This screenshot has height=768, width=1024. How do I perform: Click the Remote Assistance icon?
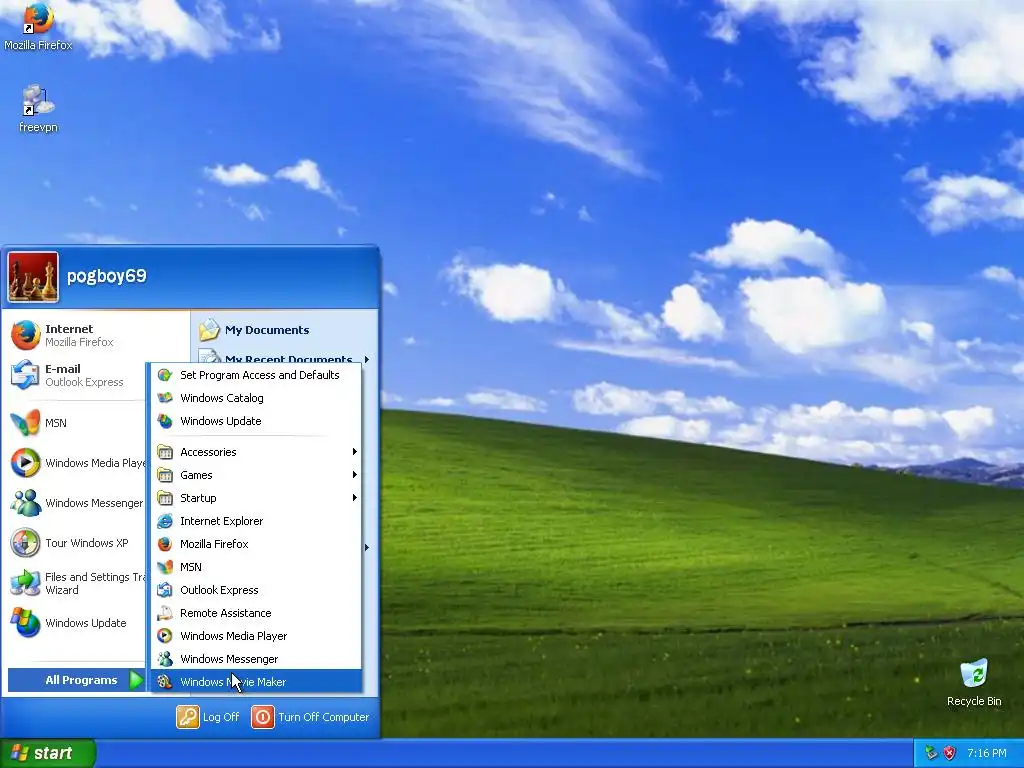point(165,613)
